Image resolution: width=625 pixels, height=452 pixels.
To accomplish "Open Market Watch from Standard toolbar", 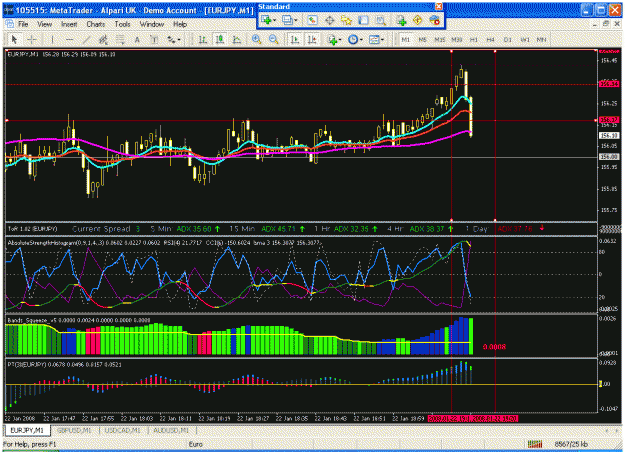I will (312, 20).
